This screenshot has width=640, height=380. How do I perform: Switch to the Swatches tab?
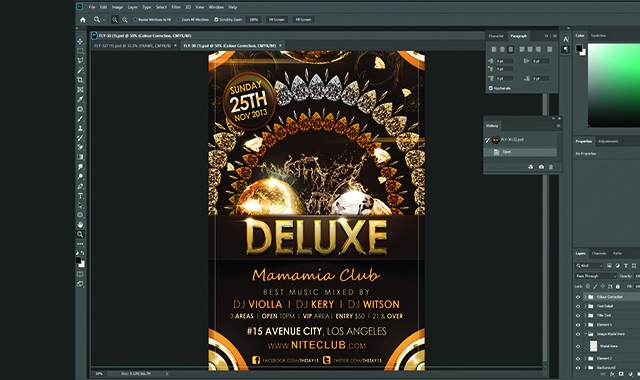coord(598,36)
